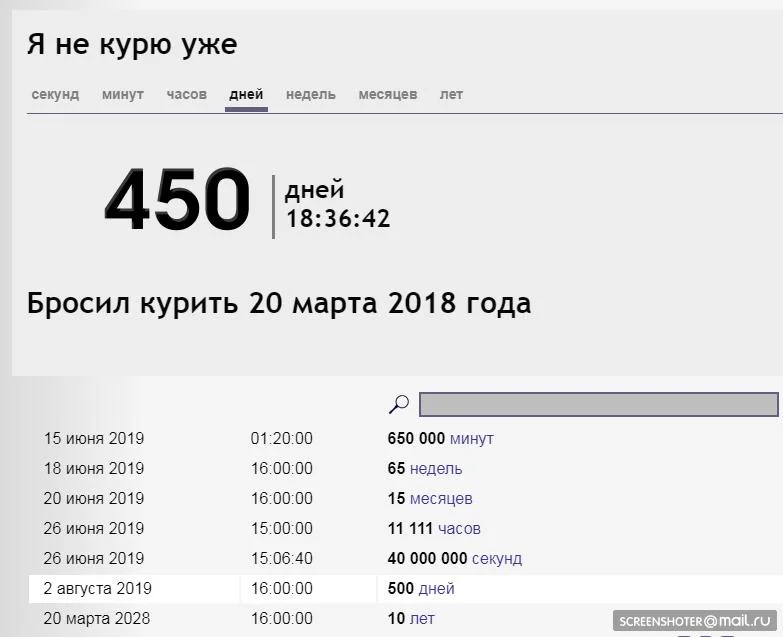The image size is (783, 637).
Task: Click the date 15 июня 2019
Action: 94,438
